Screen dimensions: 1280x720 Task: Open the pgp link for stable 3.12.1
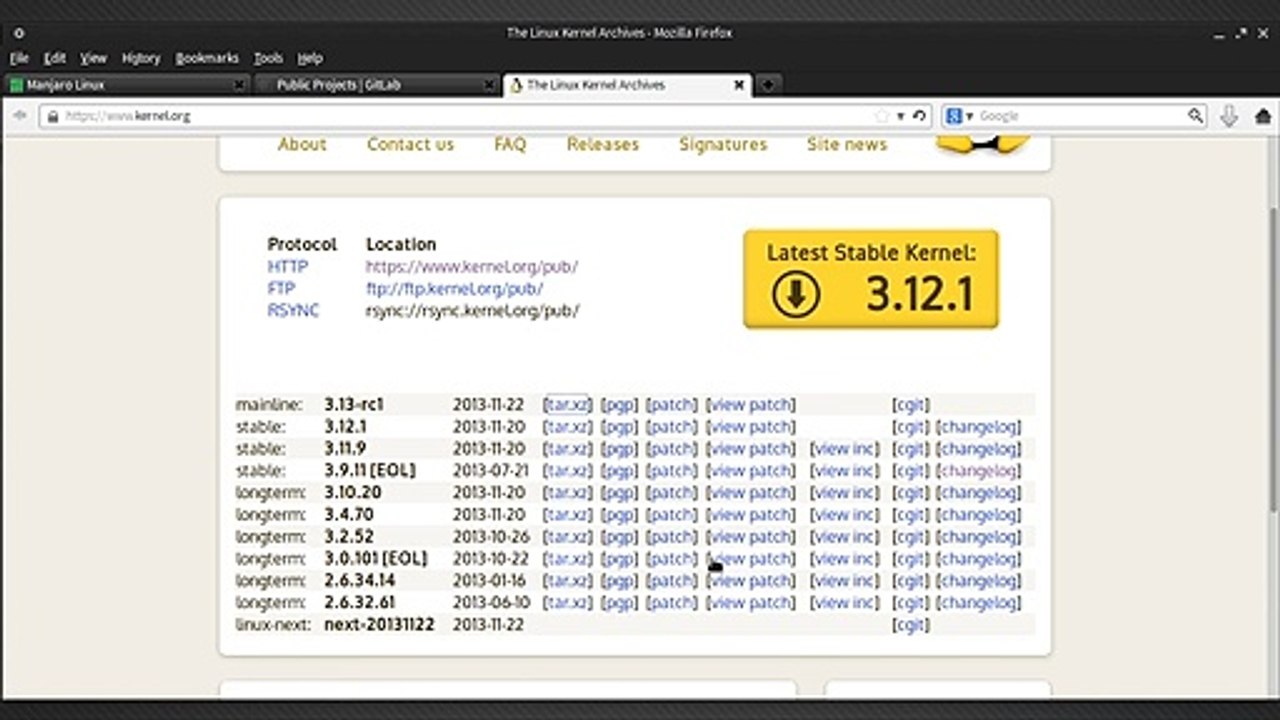point(619,427)
